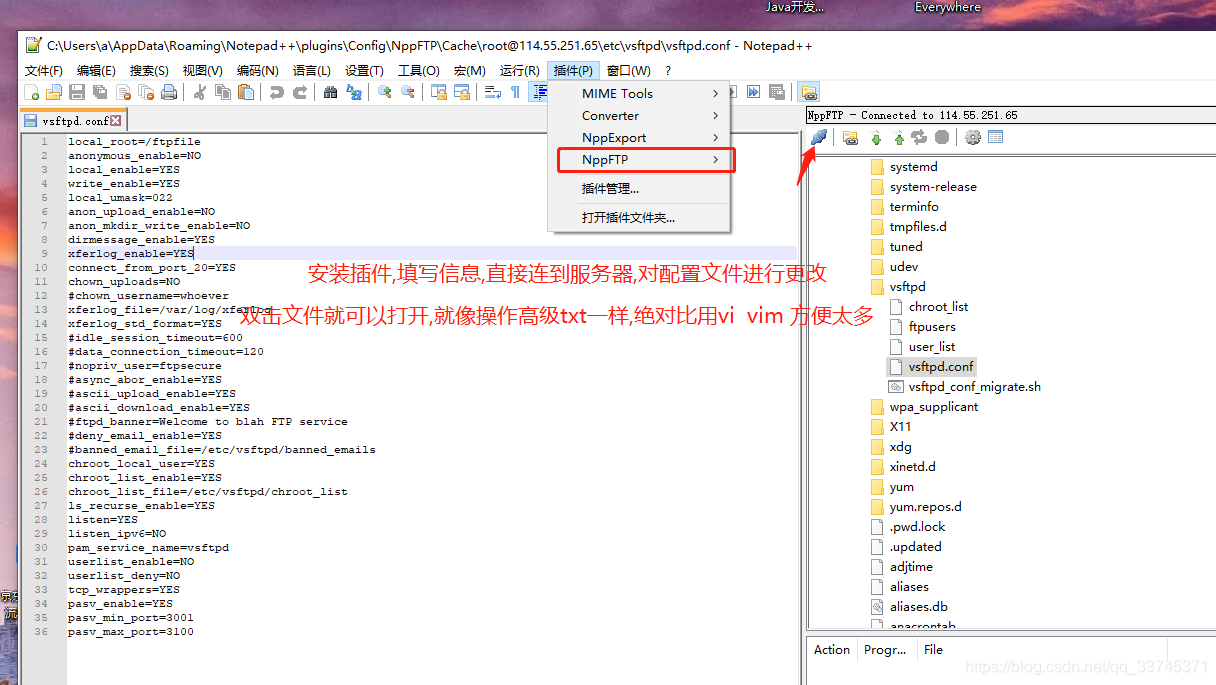Open the 文件(F) menu

click(44, 70)
